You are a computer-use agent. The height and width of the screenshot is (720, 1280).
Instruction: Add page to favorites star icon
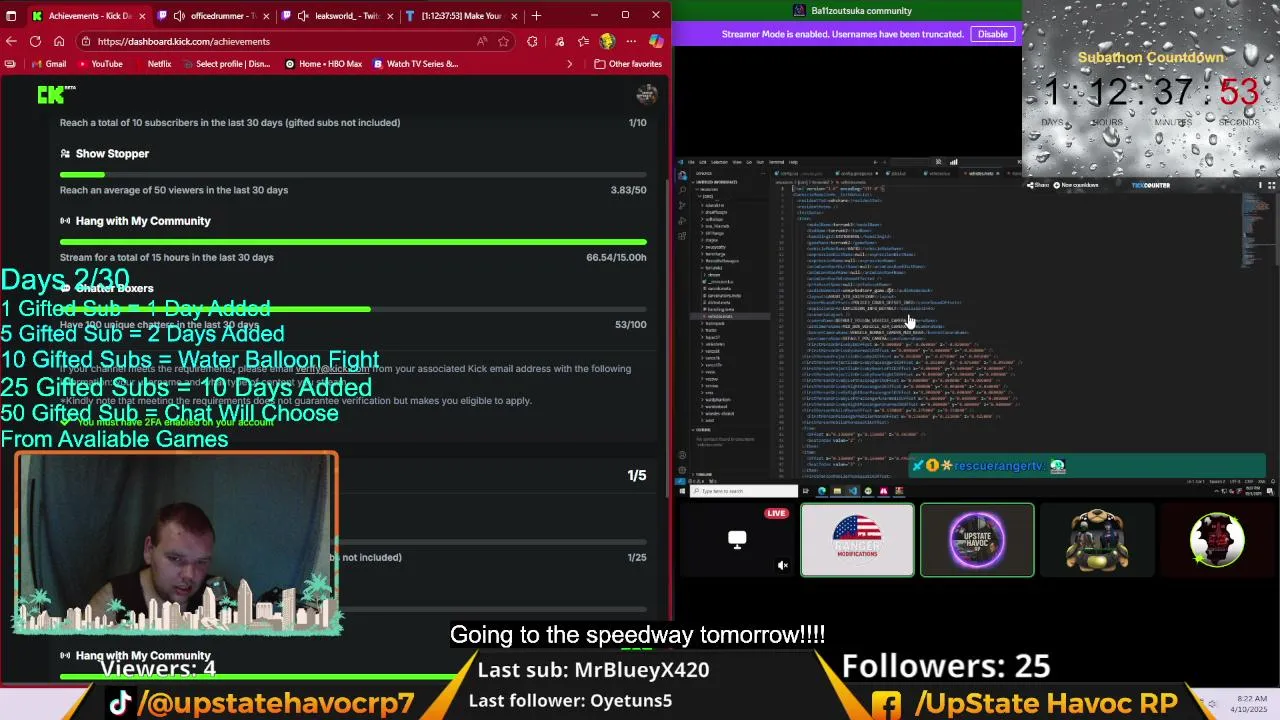[x=503, y=41]
